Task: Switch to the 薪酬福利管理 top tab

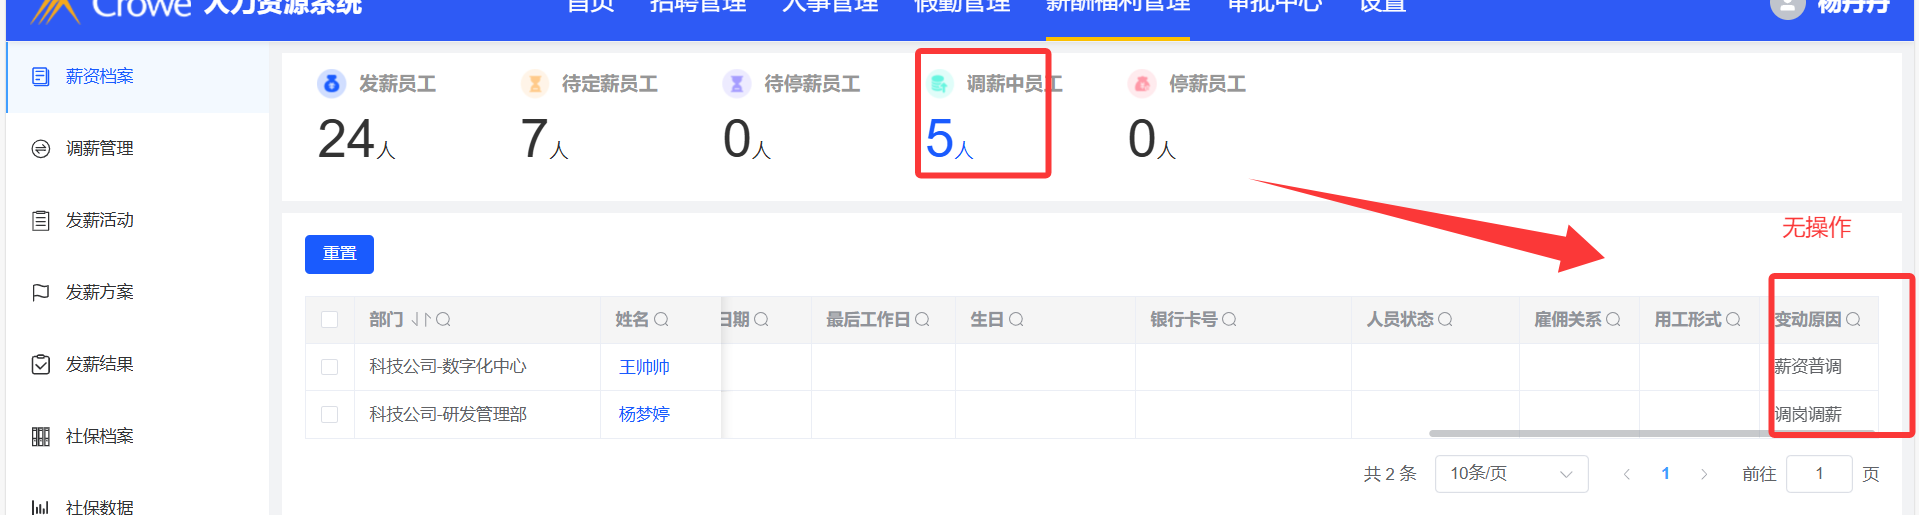Action: click(1118, 6)
